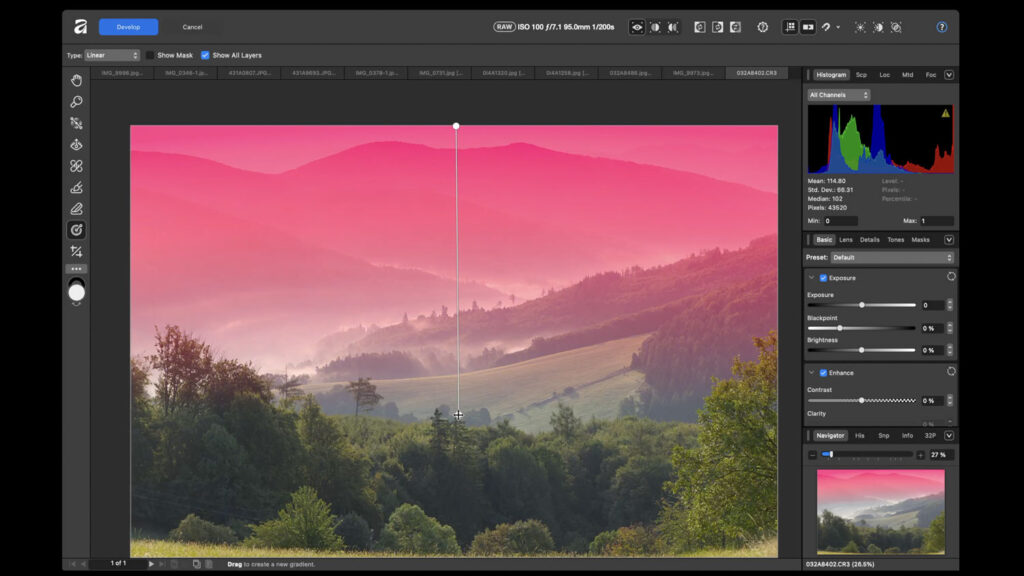Screen dimensions: 1024x576
Task: Uncheck the Show All Layers option
Action: tap(205, 55)
